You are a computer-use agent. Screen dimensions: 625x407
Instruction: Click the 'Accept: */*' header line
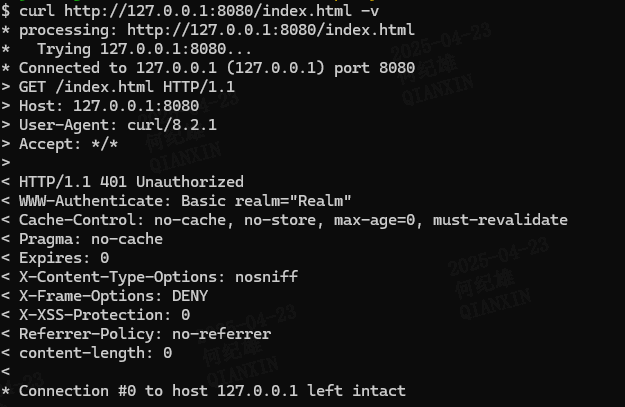pyautogui.click(x=68, y=144)
